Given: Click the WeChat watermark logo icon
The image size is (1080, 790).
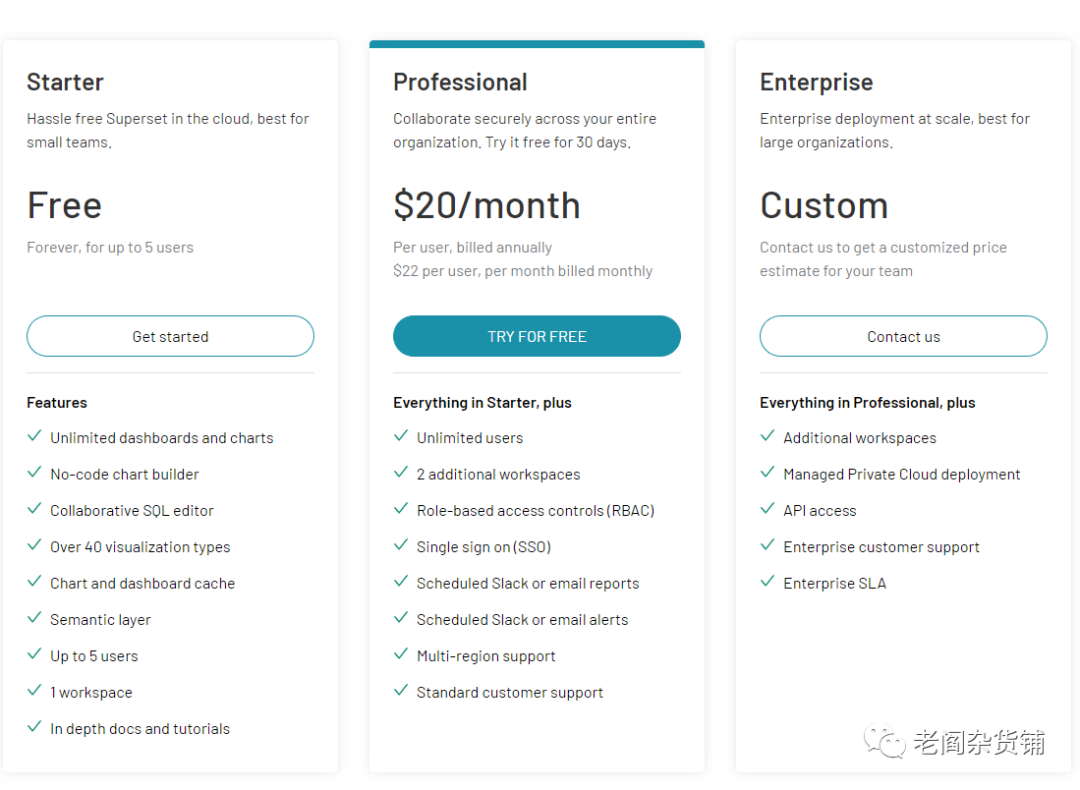Looking at the screenshot, I should 885,742.
